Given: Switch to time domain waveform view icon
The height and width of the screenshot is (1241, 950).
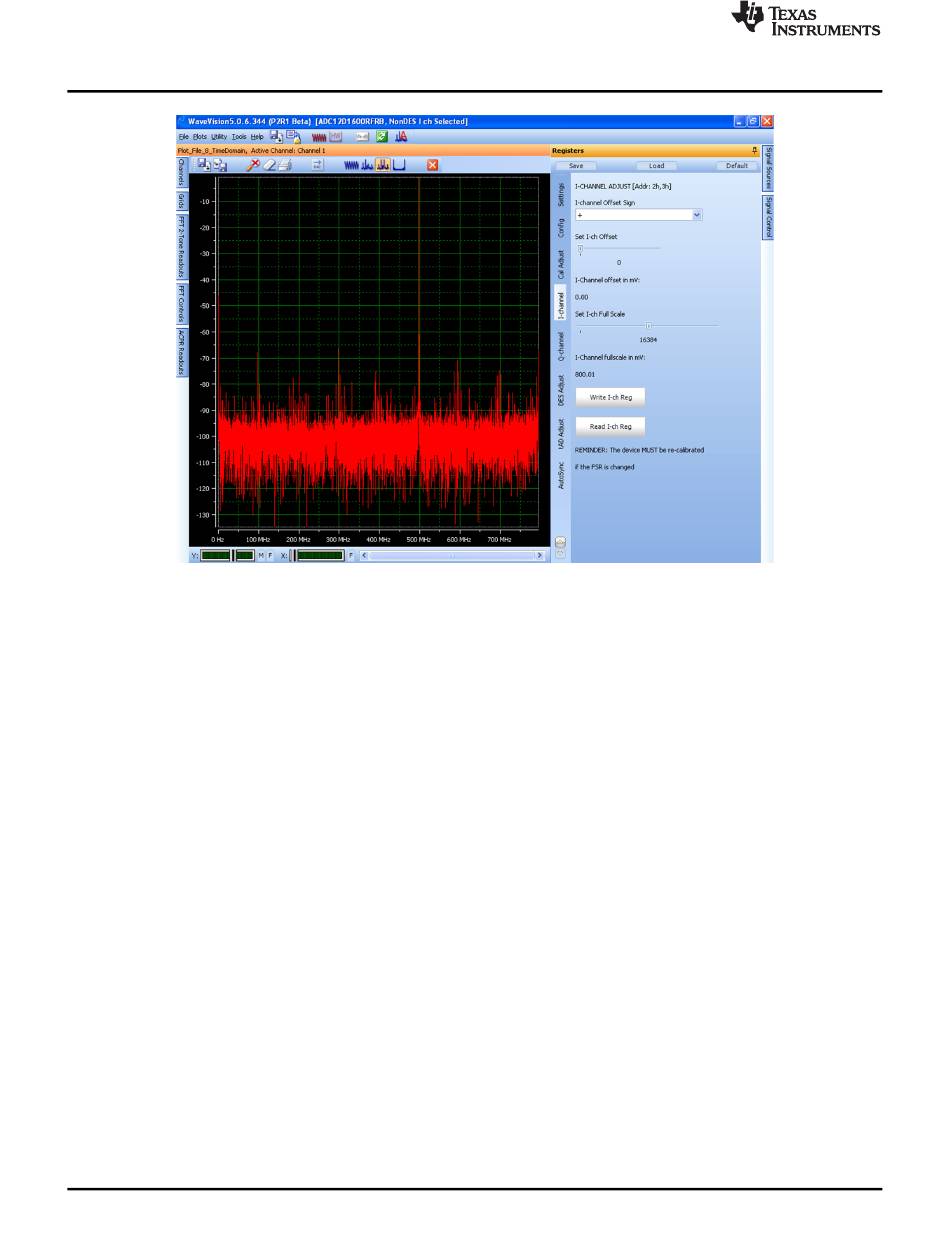Looking at the screenshot, I should coord(351,165).
